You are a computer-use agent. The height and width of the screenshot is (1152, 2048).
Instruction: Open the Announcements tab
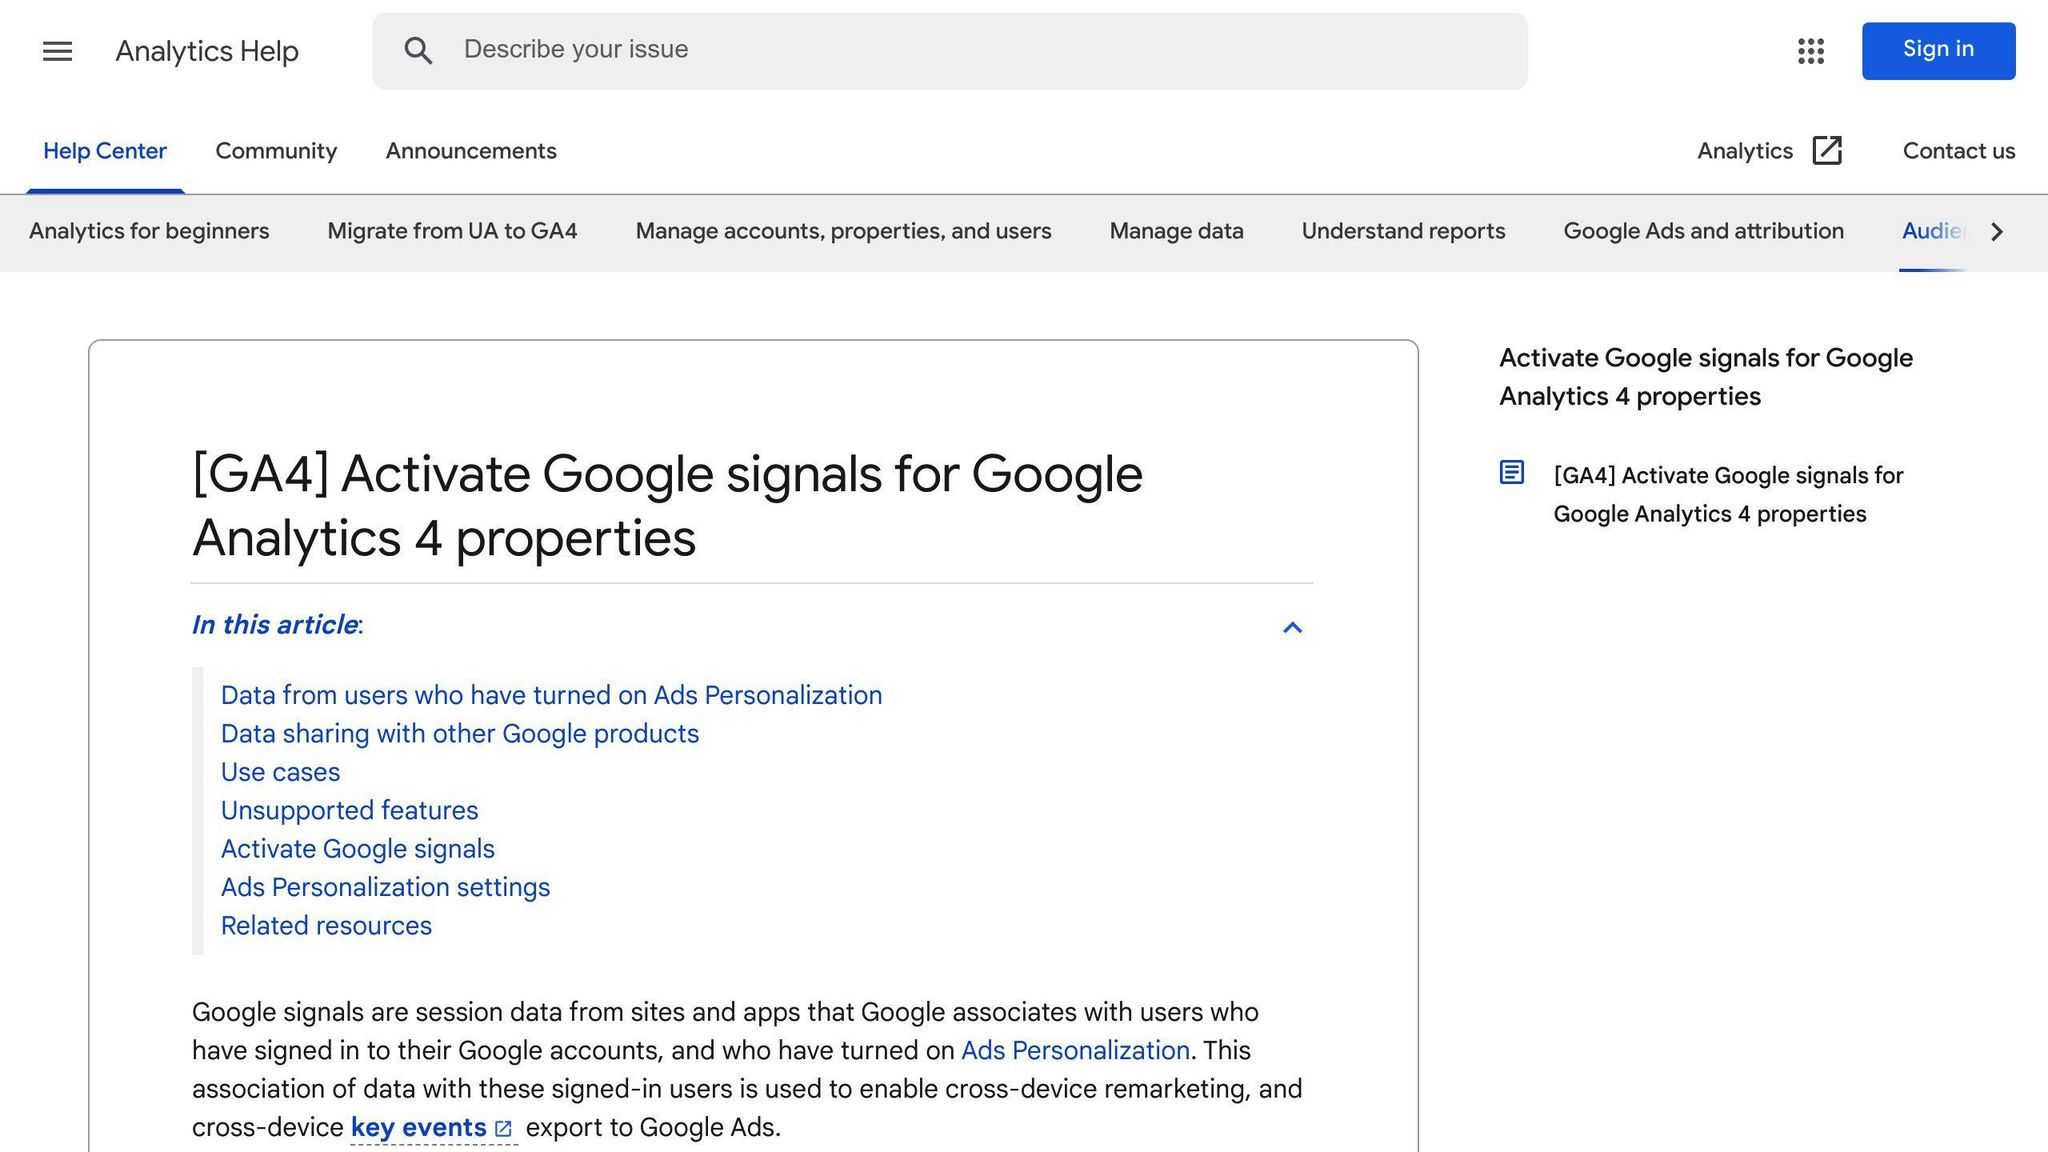click(470, 150)
